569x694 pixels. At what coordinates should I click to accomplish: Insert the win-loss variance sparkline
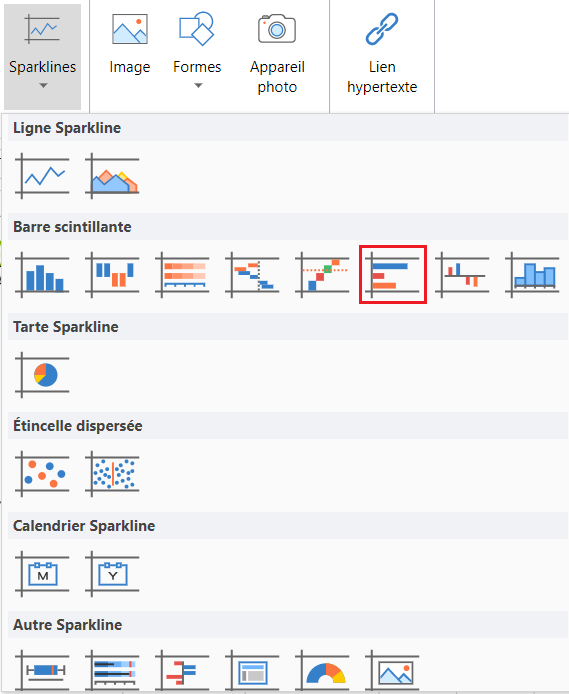(462, 275)
